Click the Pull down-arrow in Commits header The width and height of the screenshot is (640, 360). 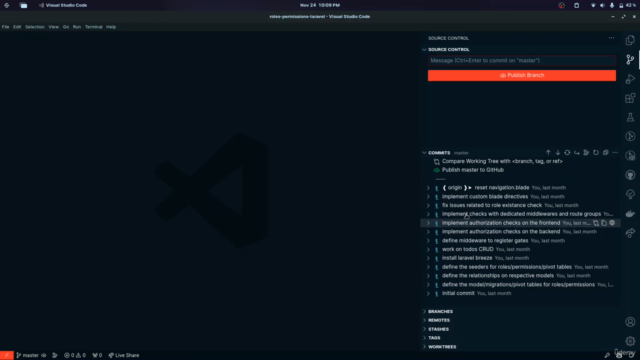558,153
